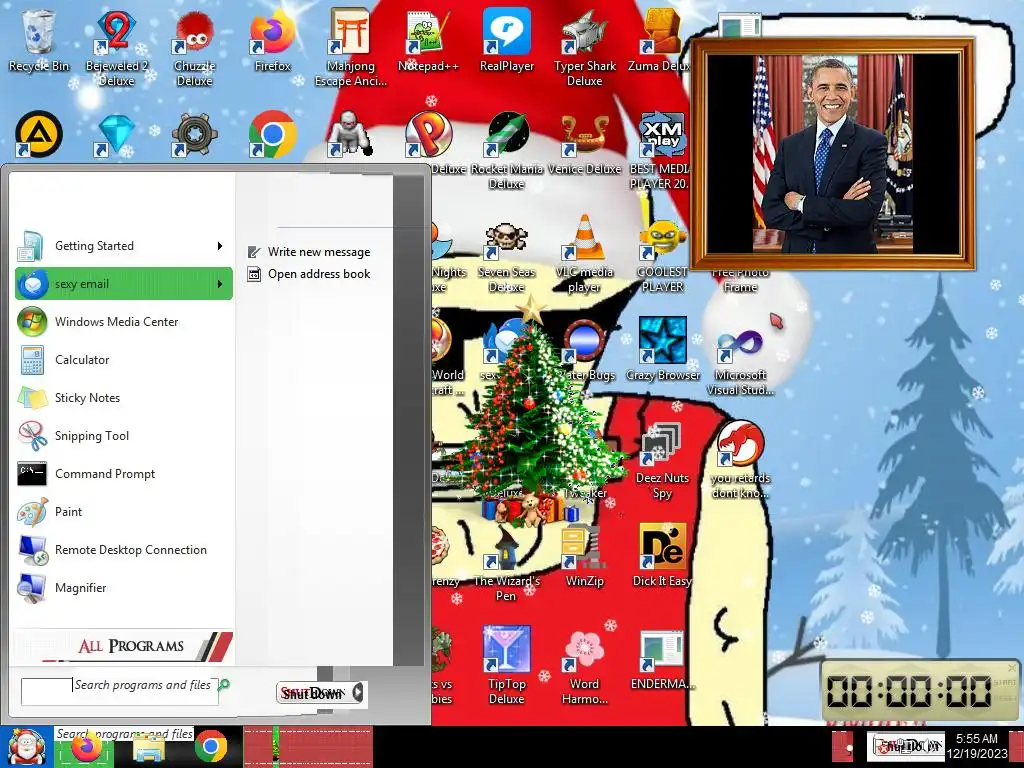The height and width of the screenshot is (768, 1024).
Task: Open the COOLEST PLAYER desktop icon
Action: [x=662, y=256]
